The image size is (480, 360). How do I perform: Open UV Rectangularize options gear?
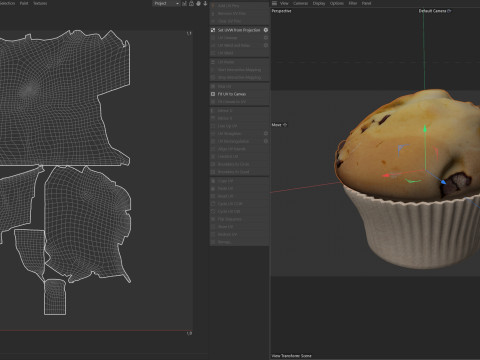click(x=266, y=141)
